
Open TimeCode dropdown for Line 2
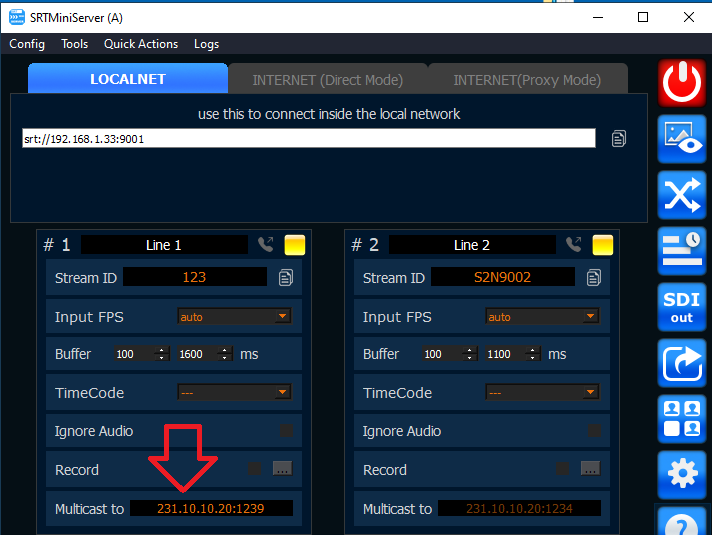542,392
